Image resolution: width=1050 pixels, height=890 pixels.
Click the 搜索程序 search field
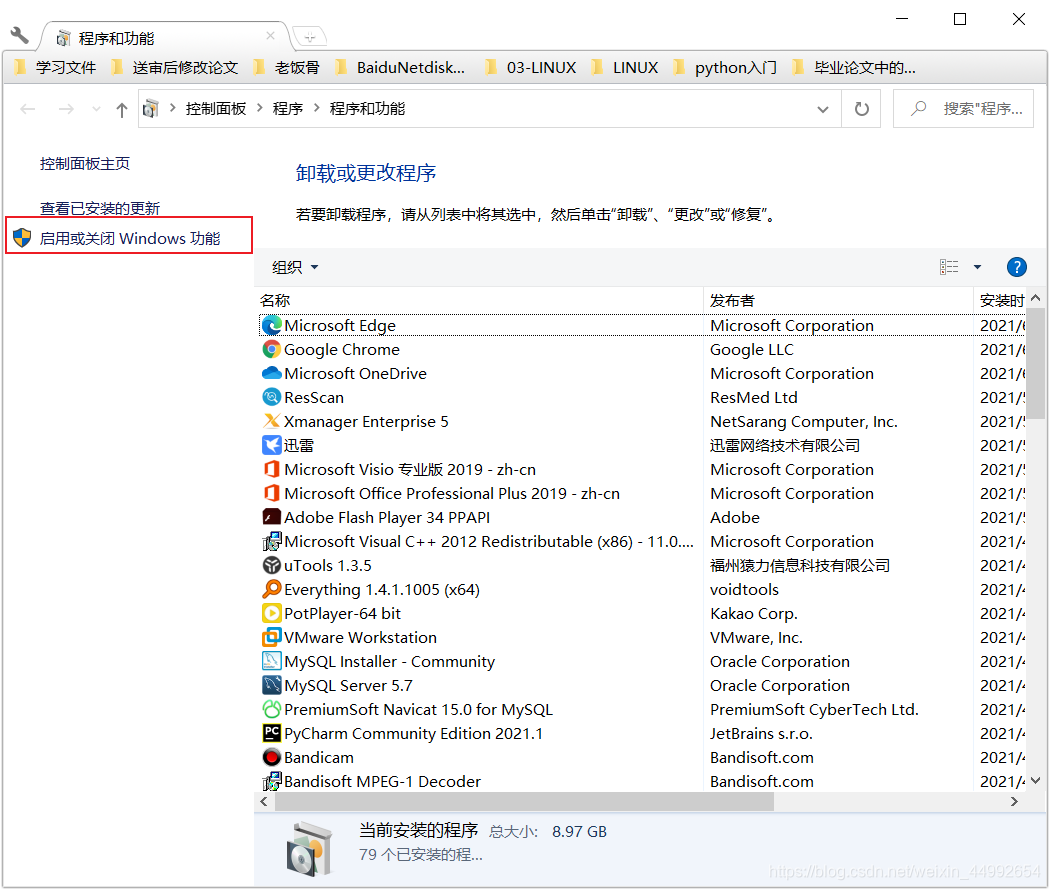pyautogui.click(x=964, y=108)
